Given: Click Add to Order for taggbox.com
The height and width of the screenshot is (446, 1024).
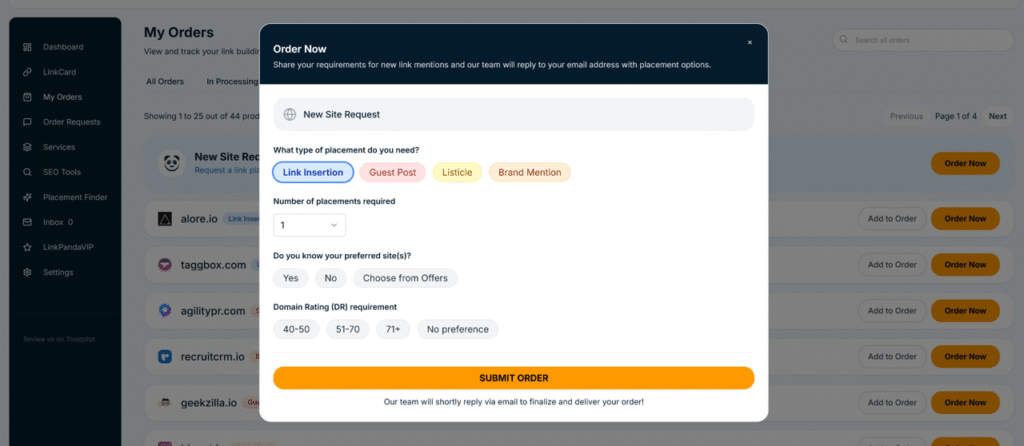Looking at the screenshot, I should (x=892, y=264).
